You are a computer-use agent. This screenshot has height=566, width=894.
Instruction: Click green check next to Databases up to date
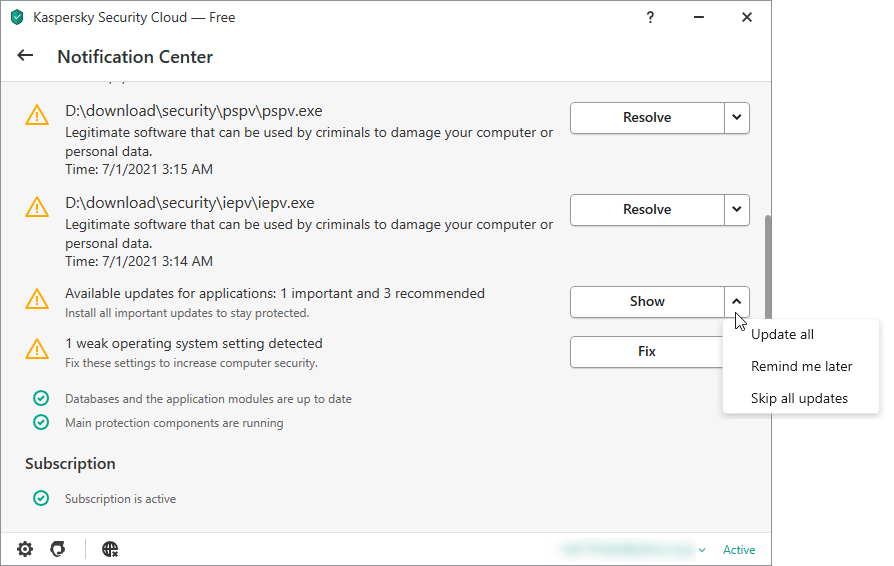tap(41, 398)
